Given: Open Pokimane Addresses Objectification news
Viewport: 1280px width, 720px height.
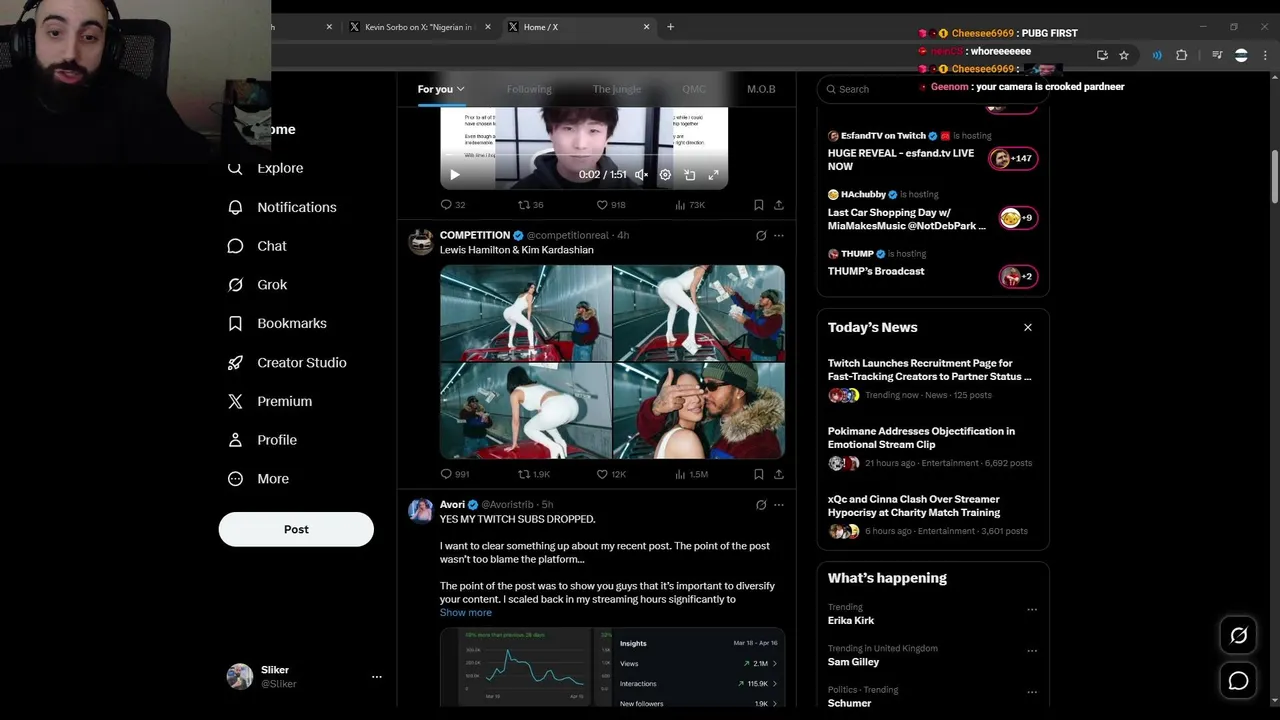Looking at the screenshot, I should tap(932, 446).
